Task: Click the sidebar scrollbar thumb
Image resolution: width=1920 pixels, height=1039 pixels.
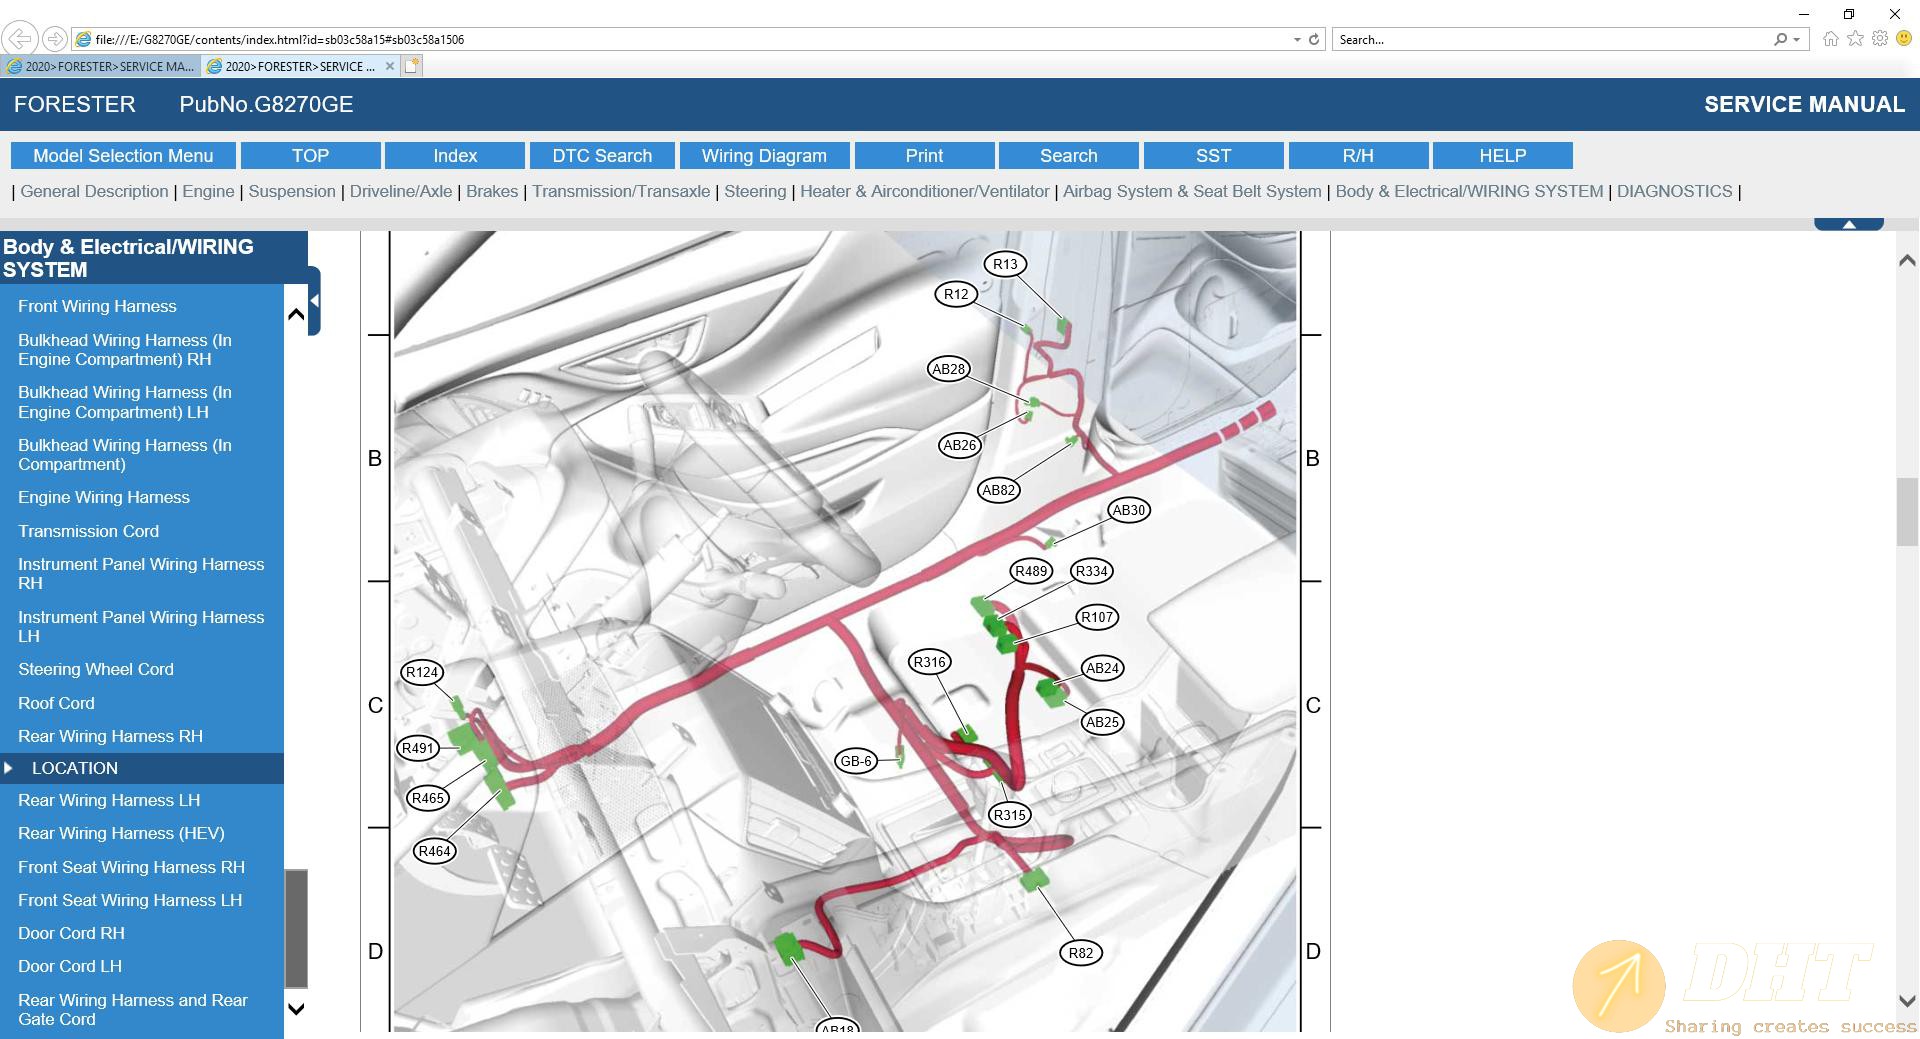Action: click(296, 928)
